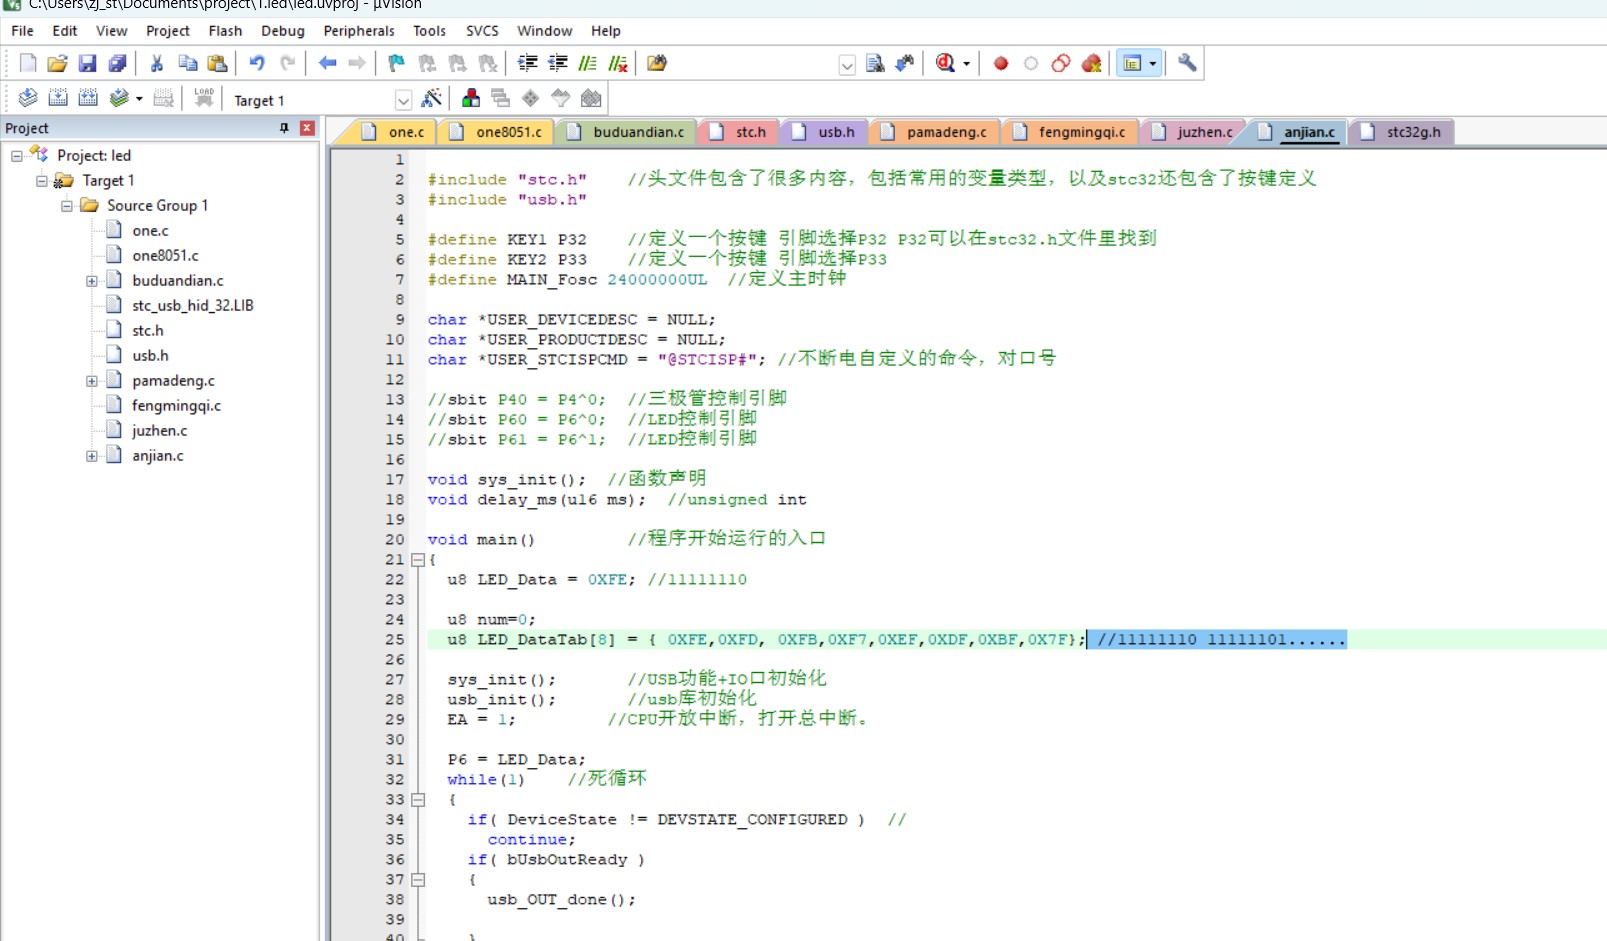Image resolution: width=1607 pixels, height=941 pixels.
Task: Switch to the one8051.c tab
Action: click(496, 132)
